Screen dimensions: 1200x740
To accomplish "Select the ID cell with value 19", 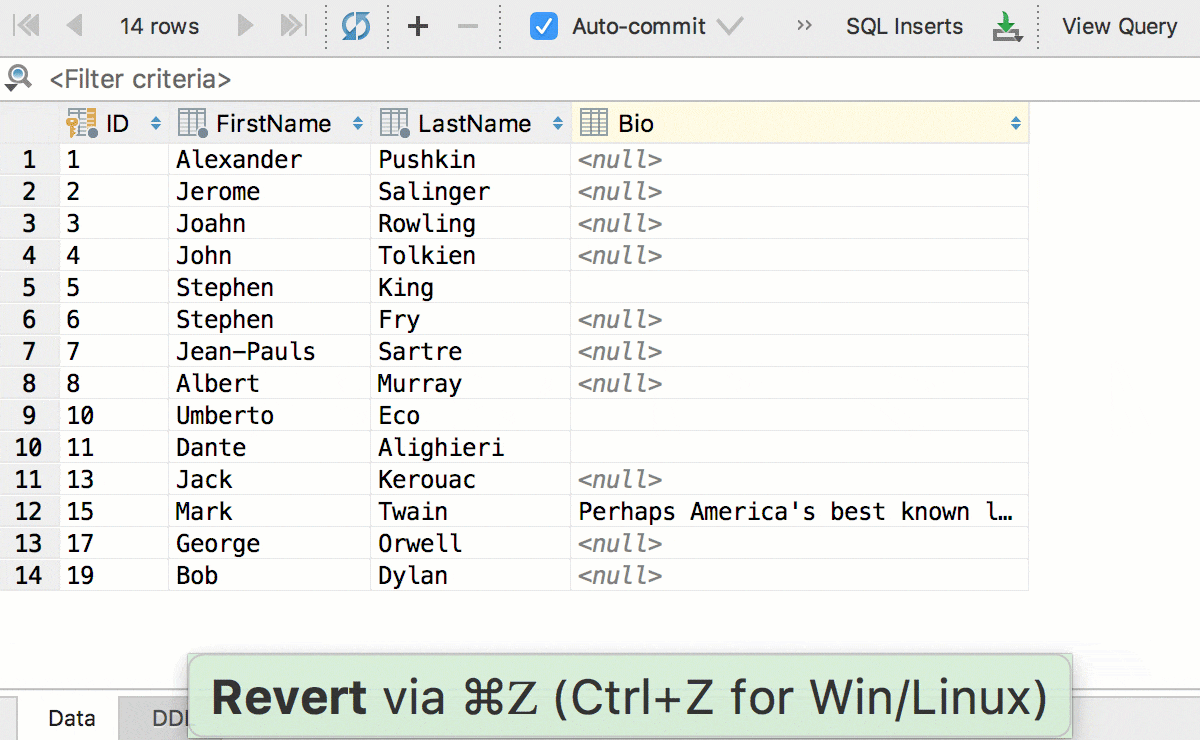I will (114, 576).
